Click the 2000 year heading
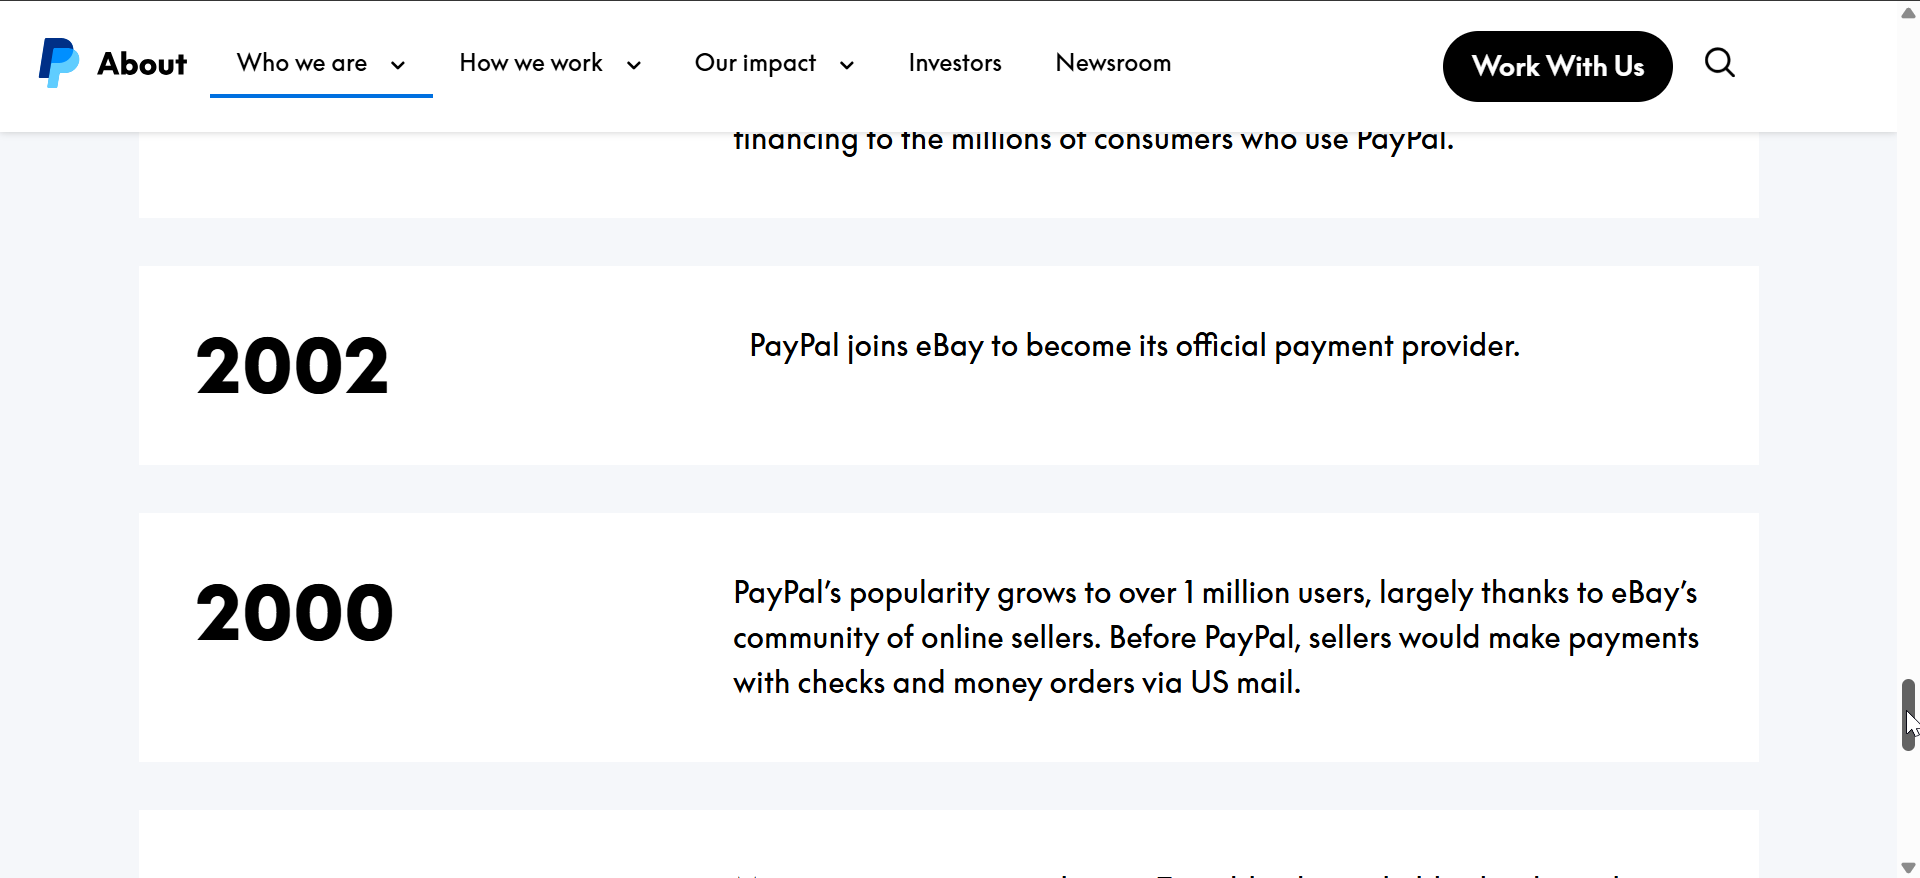This screenshot has width=1920, height=878. tap(295, 613)
